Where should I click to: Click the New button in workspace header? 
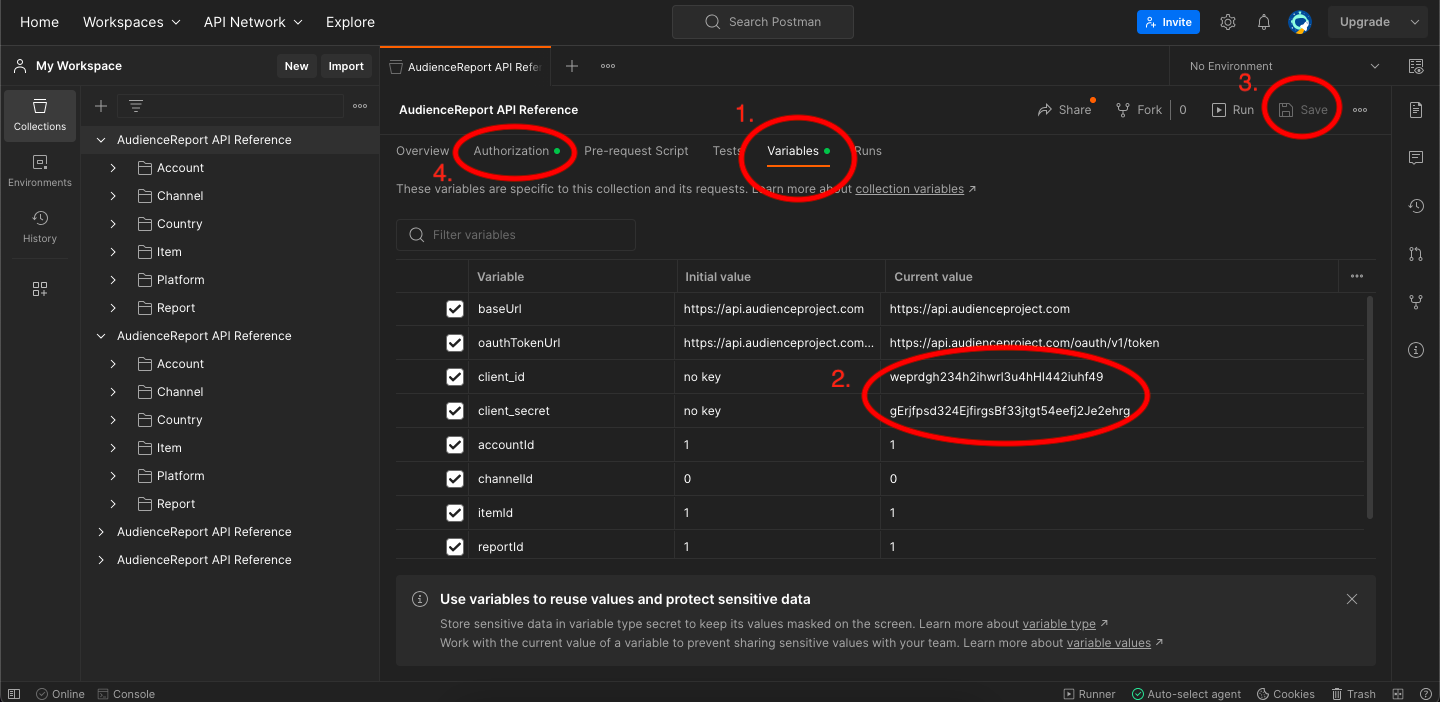coord(297,66)
